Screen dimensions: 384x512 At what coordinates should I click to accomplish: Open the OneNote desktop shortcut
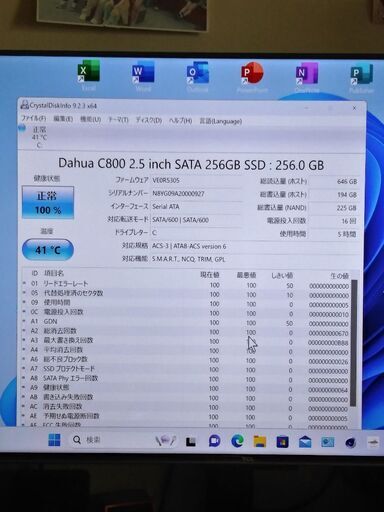[307, 78]
